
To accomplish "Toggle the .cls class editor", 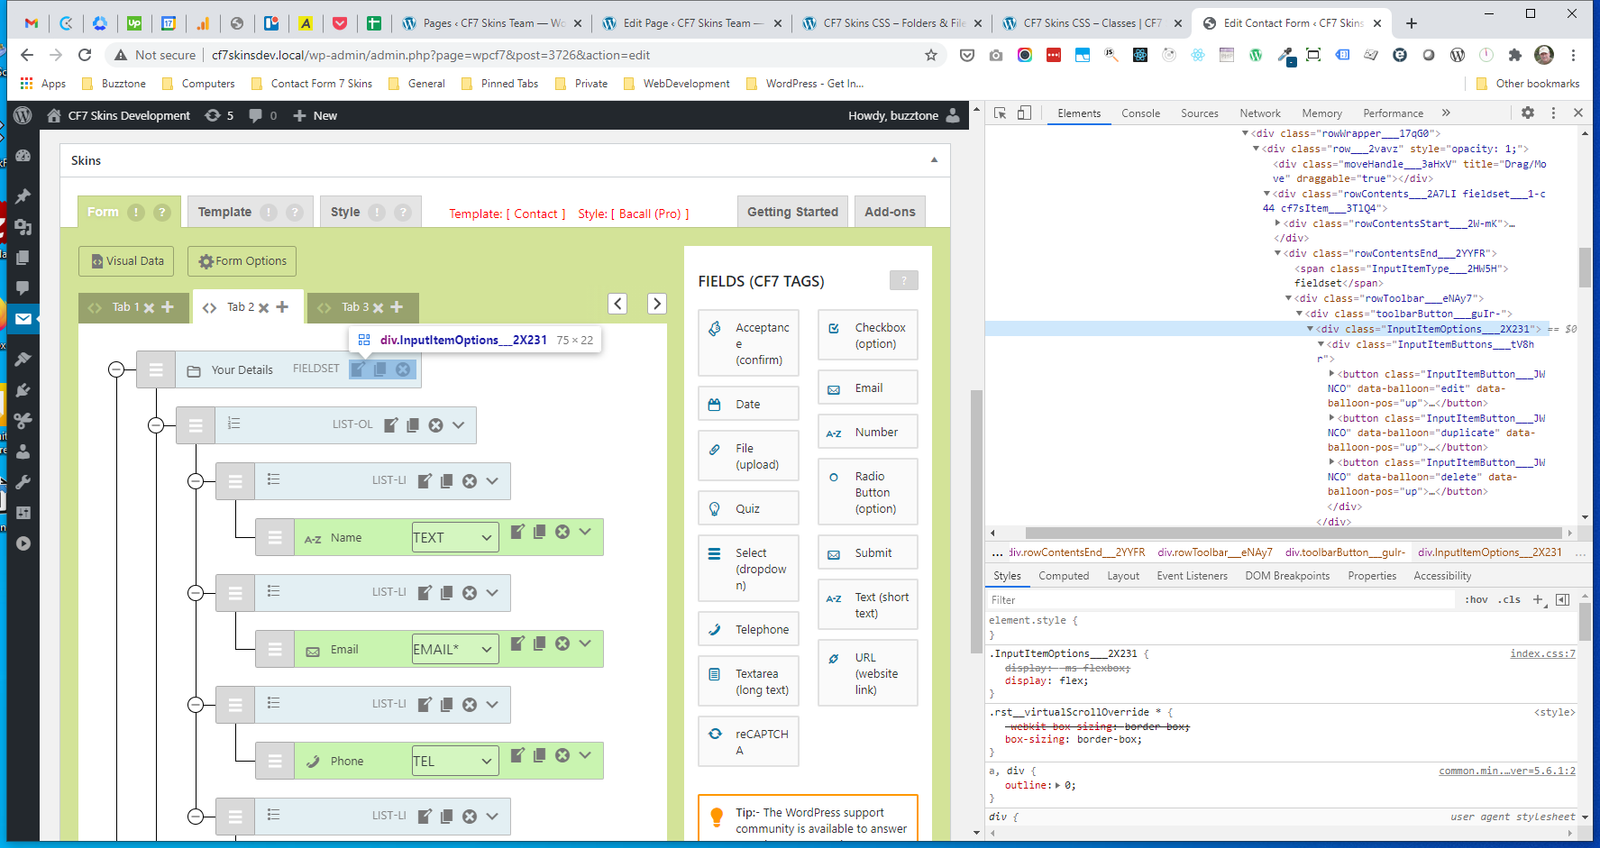I will [x=1510, y=600].
